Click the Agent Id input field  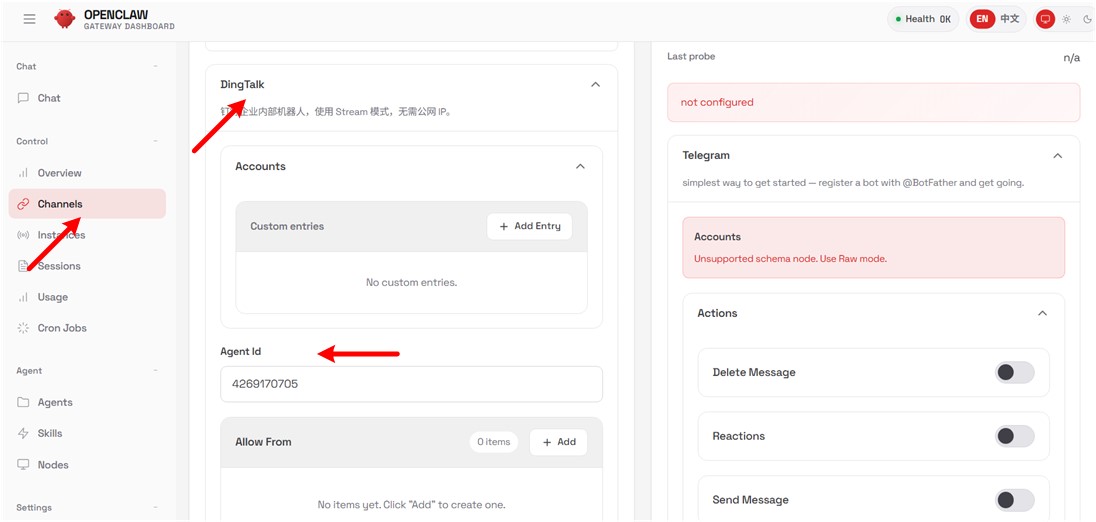pyautogui.click(x=411, y=384)
